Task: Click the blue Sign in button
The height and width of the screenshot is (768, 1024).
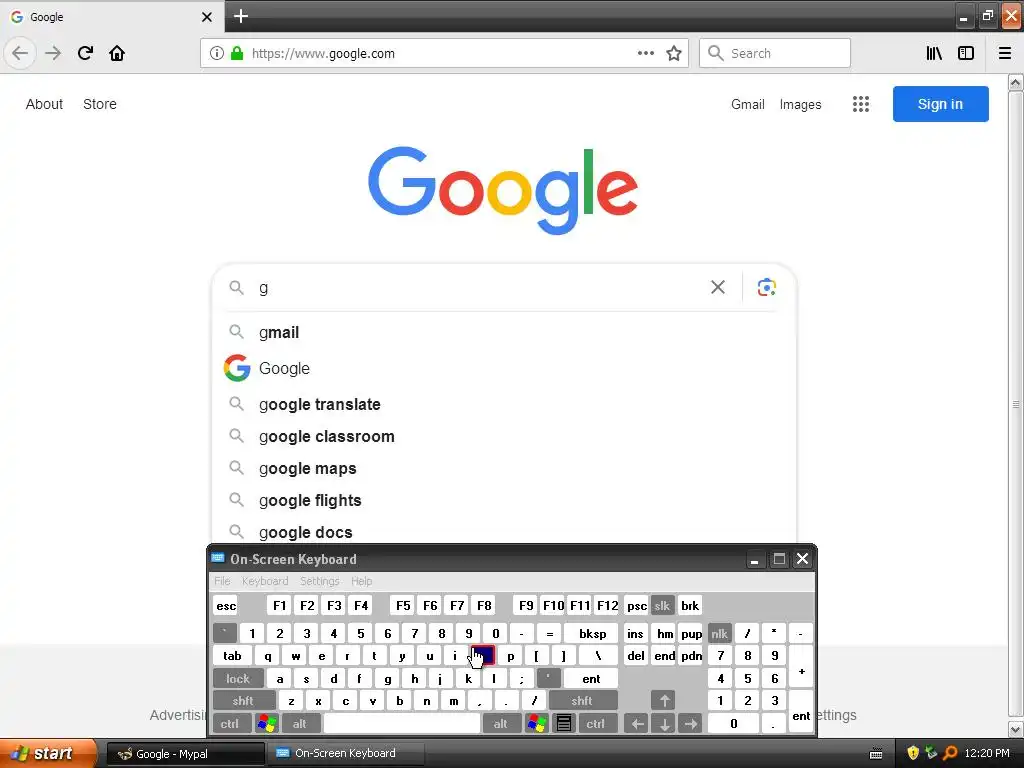Action: pos(940,104)
